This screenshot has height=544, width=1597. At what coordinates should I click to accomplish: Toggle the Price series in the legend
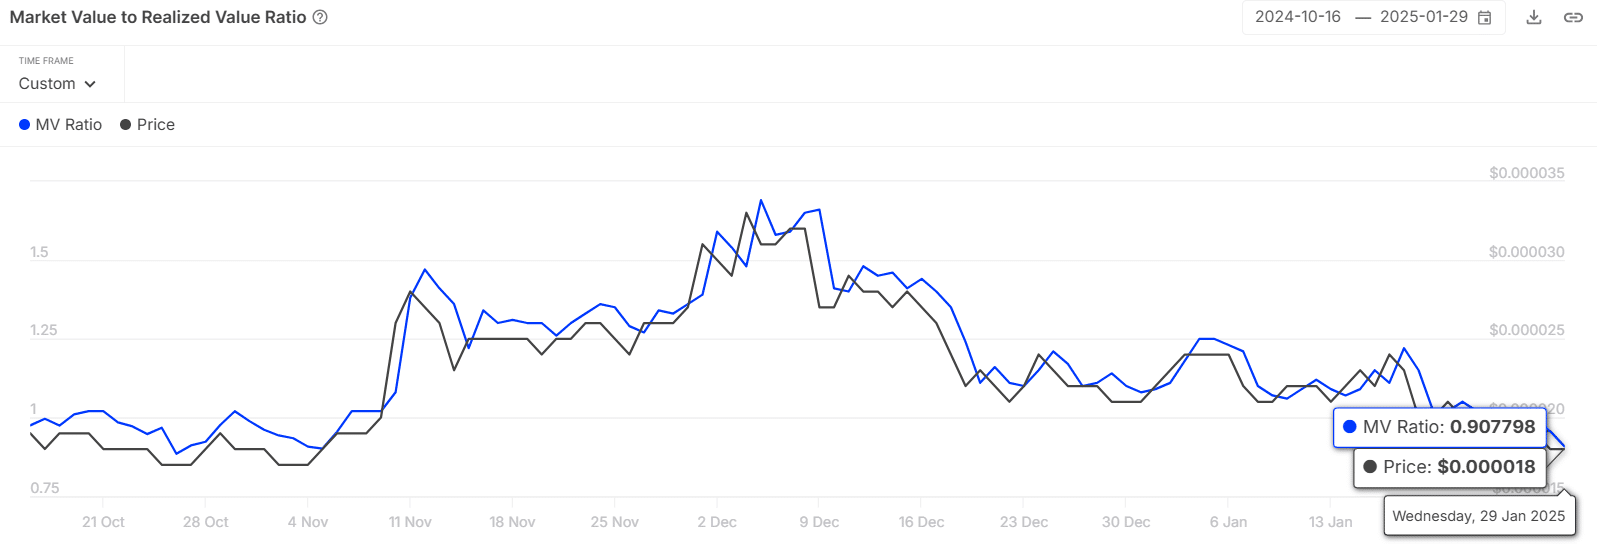[x=147, y=125]
